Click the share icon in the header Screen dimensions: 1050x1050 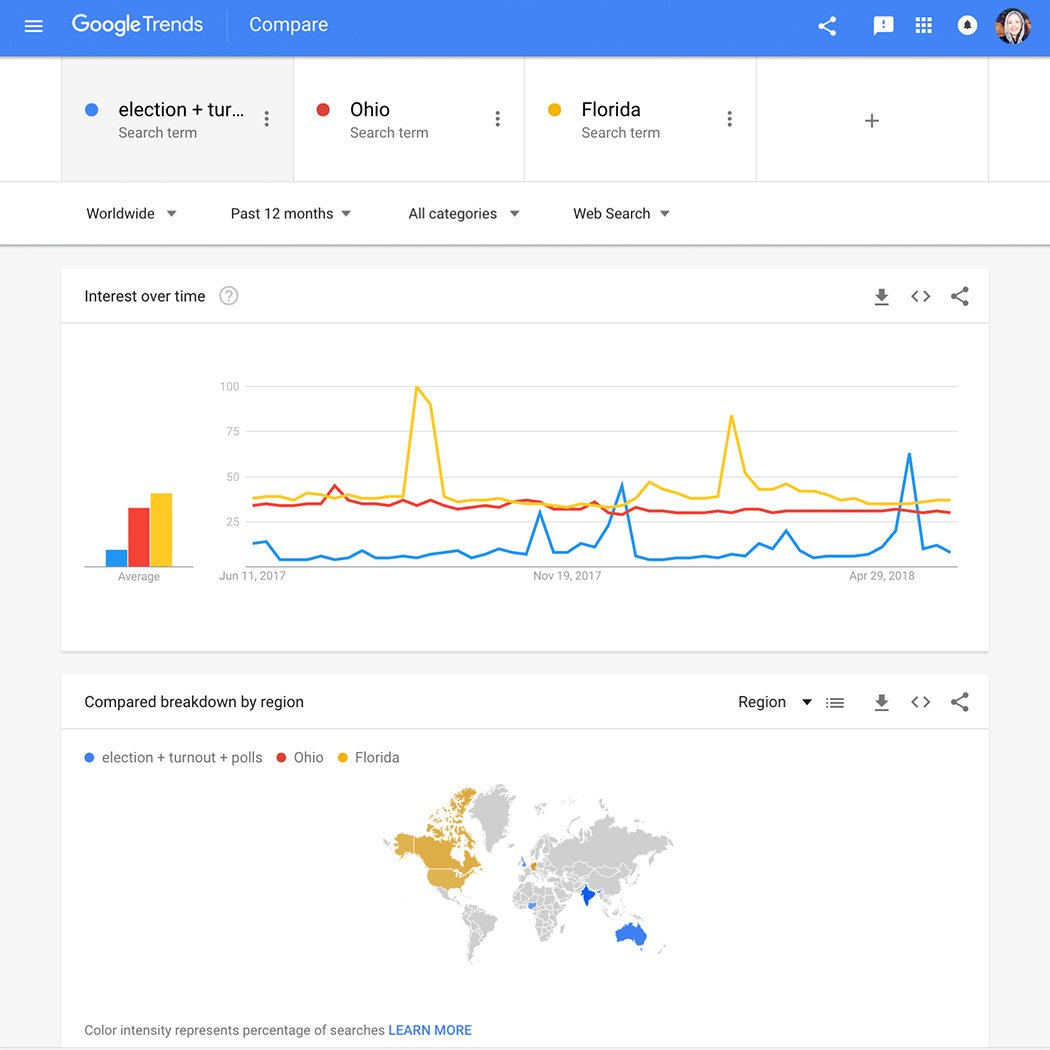[x=827, y=26]
